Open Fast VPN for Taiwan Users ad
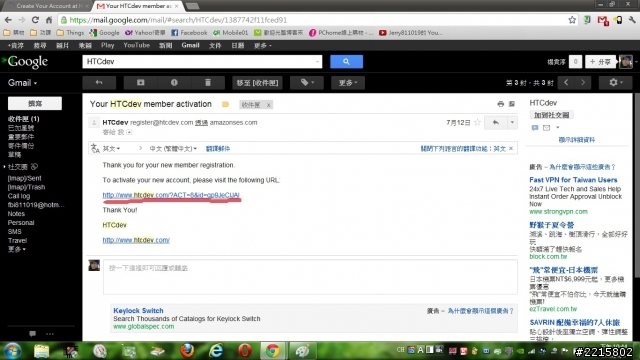Viewport: 640px width, 360px height. (x=573, y=180)
